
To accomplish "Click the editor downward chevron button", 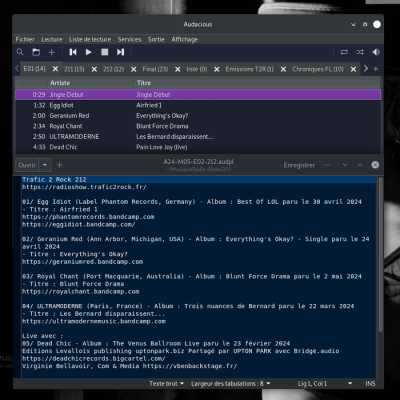I will pyautogui.click(x=345, y=165).
